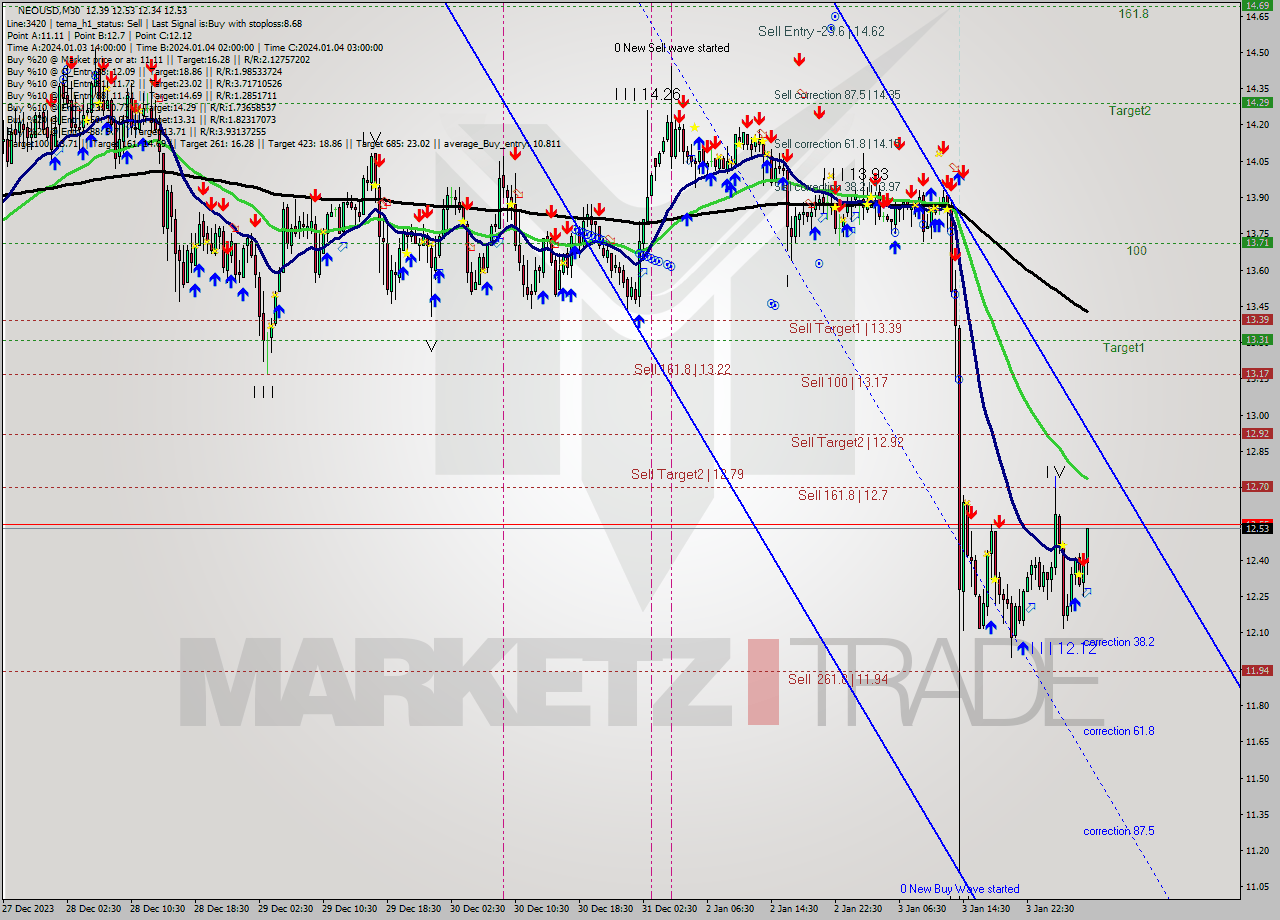The height and width of the screenshot is (920, 1280).
Task: Select the '0 New Buy Wave started' label
Action: [960, 889]
